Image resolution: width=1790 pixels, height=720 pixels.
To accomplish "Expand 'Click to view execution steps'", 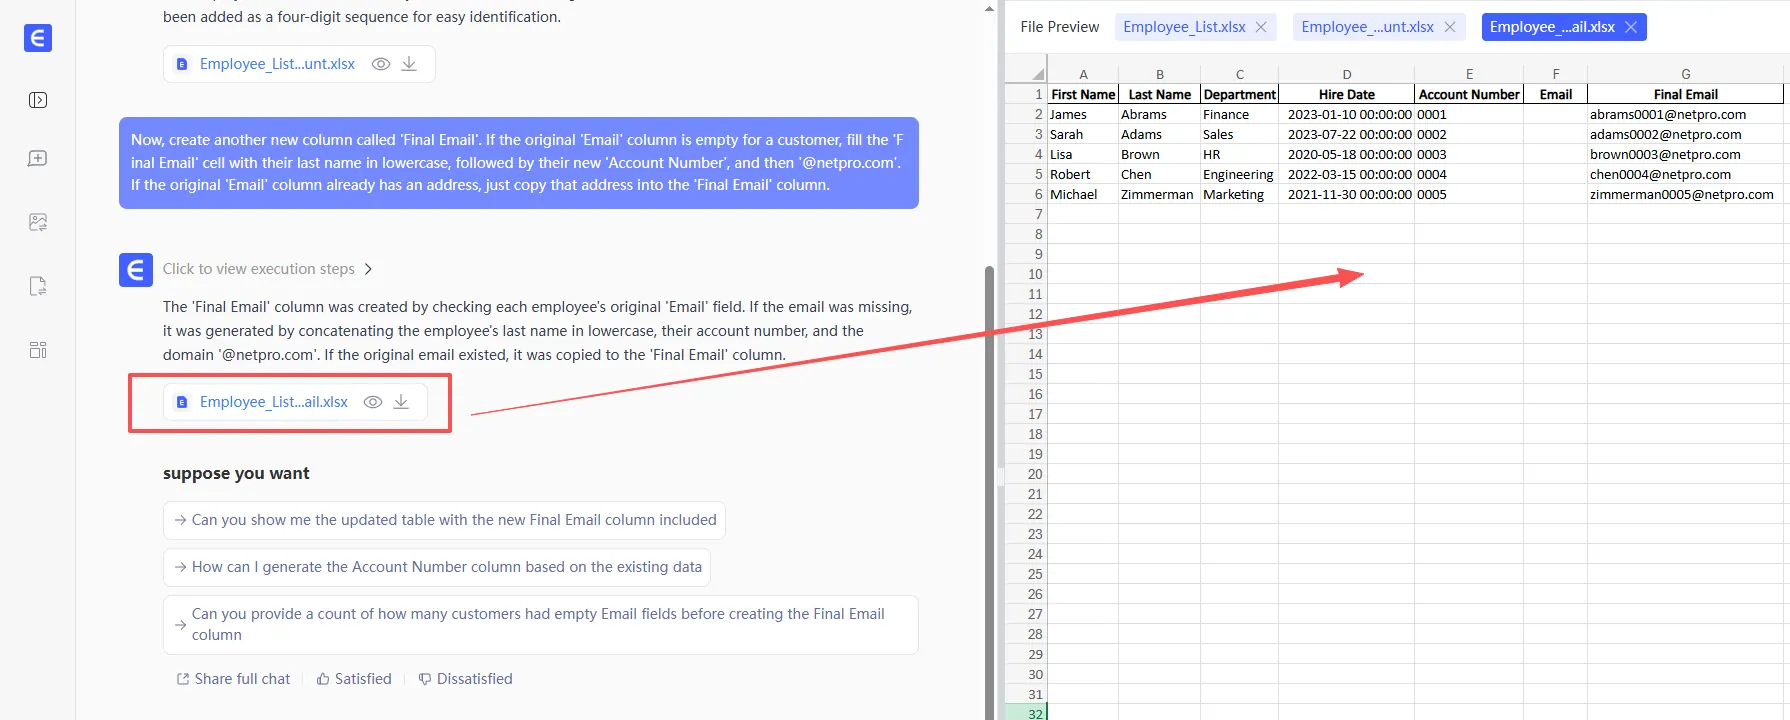I will pos(267,269).
